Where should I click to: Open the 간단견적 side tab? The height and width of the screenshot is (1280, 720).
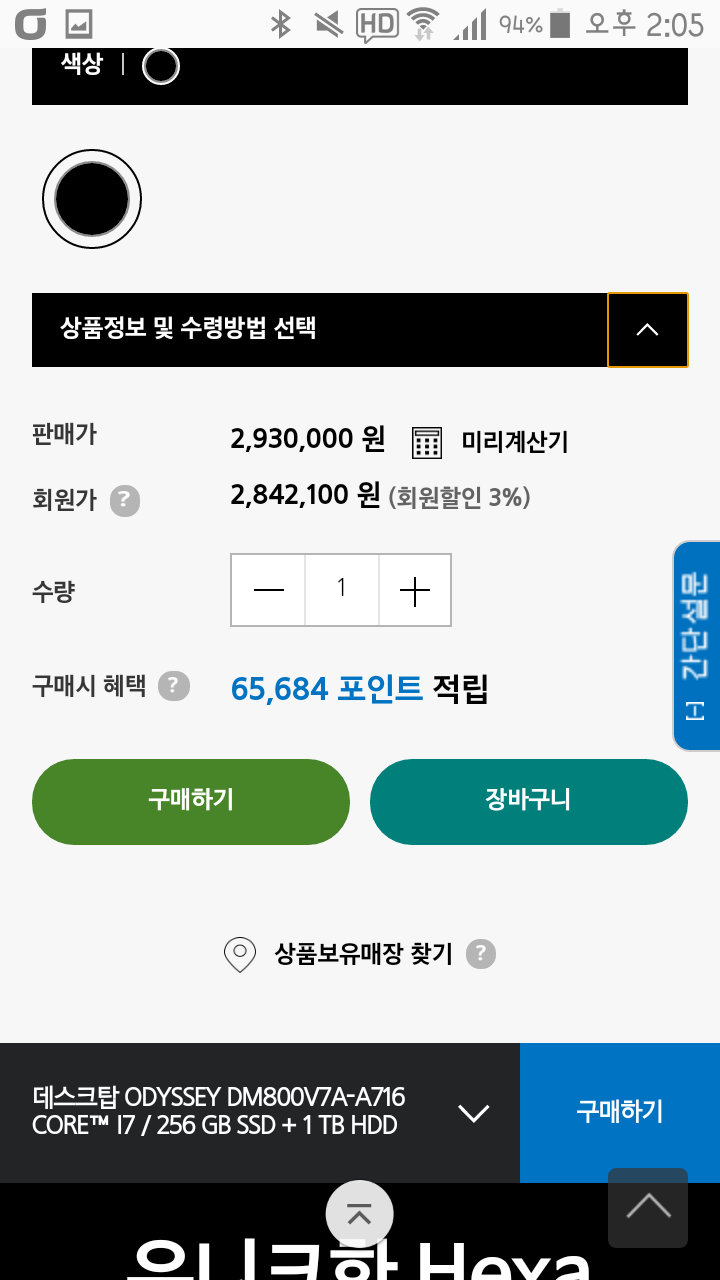[x=696, y=646]
